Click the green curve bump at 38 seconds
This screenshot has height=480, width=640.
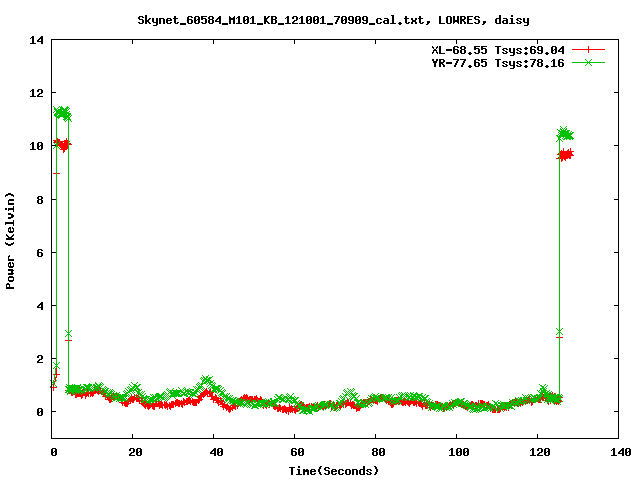[x=207, y=382]
